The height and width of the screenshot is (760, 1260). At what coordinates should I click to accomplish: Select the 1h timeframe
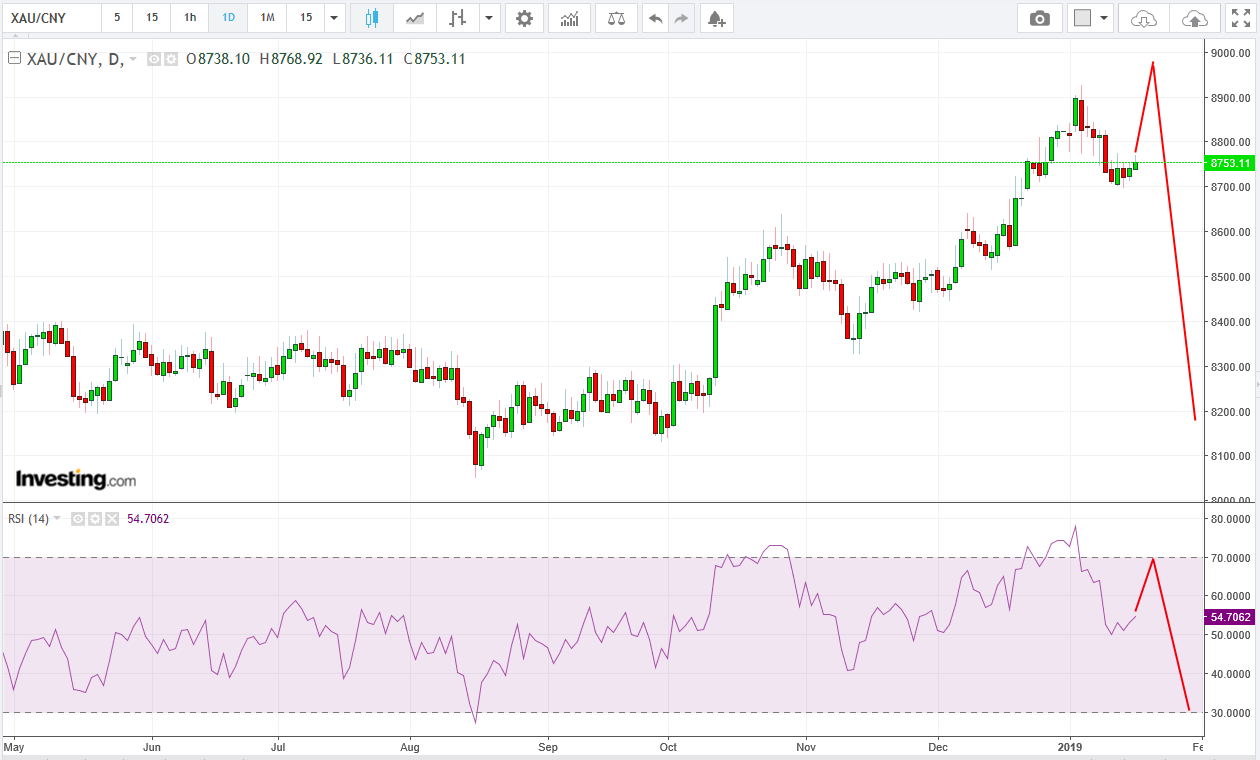pyautogui.click(x=189, y=18)
